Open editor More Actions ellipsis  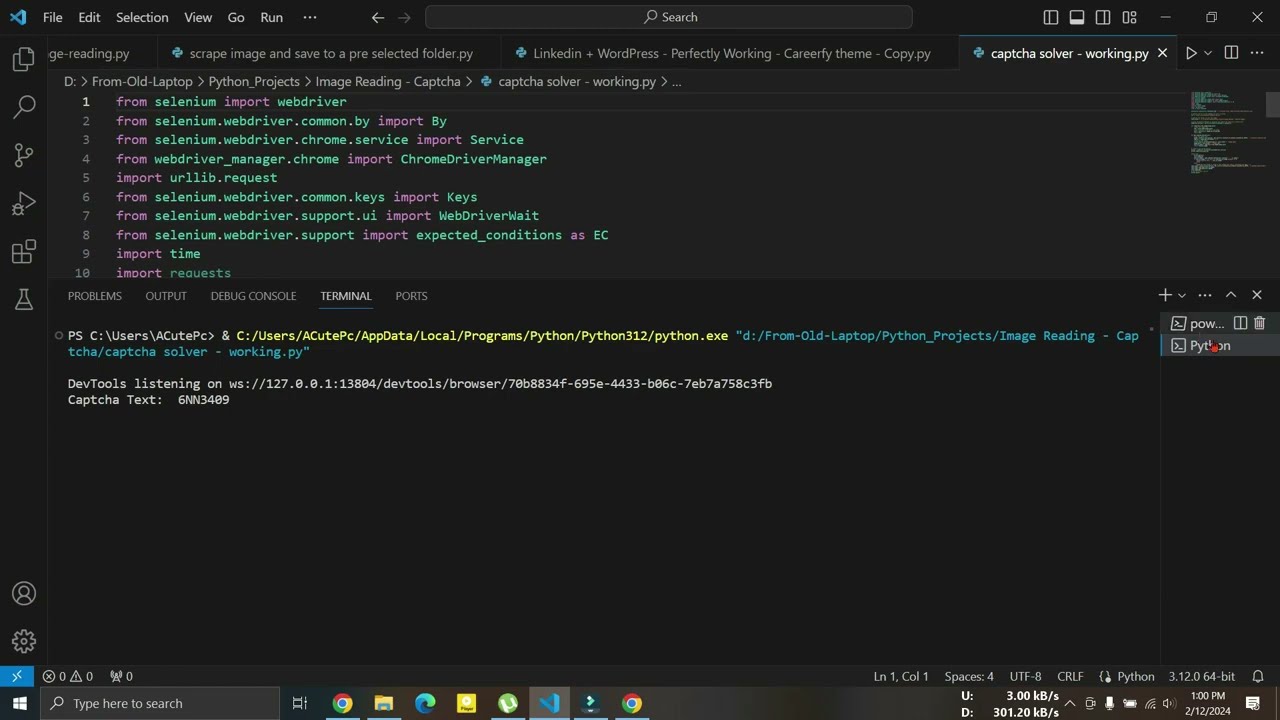(x=1258, y=53)
